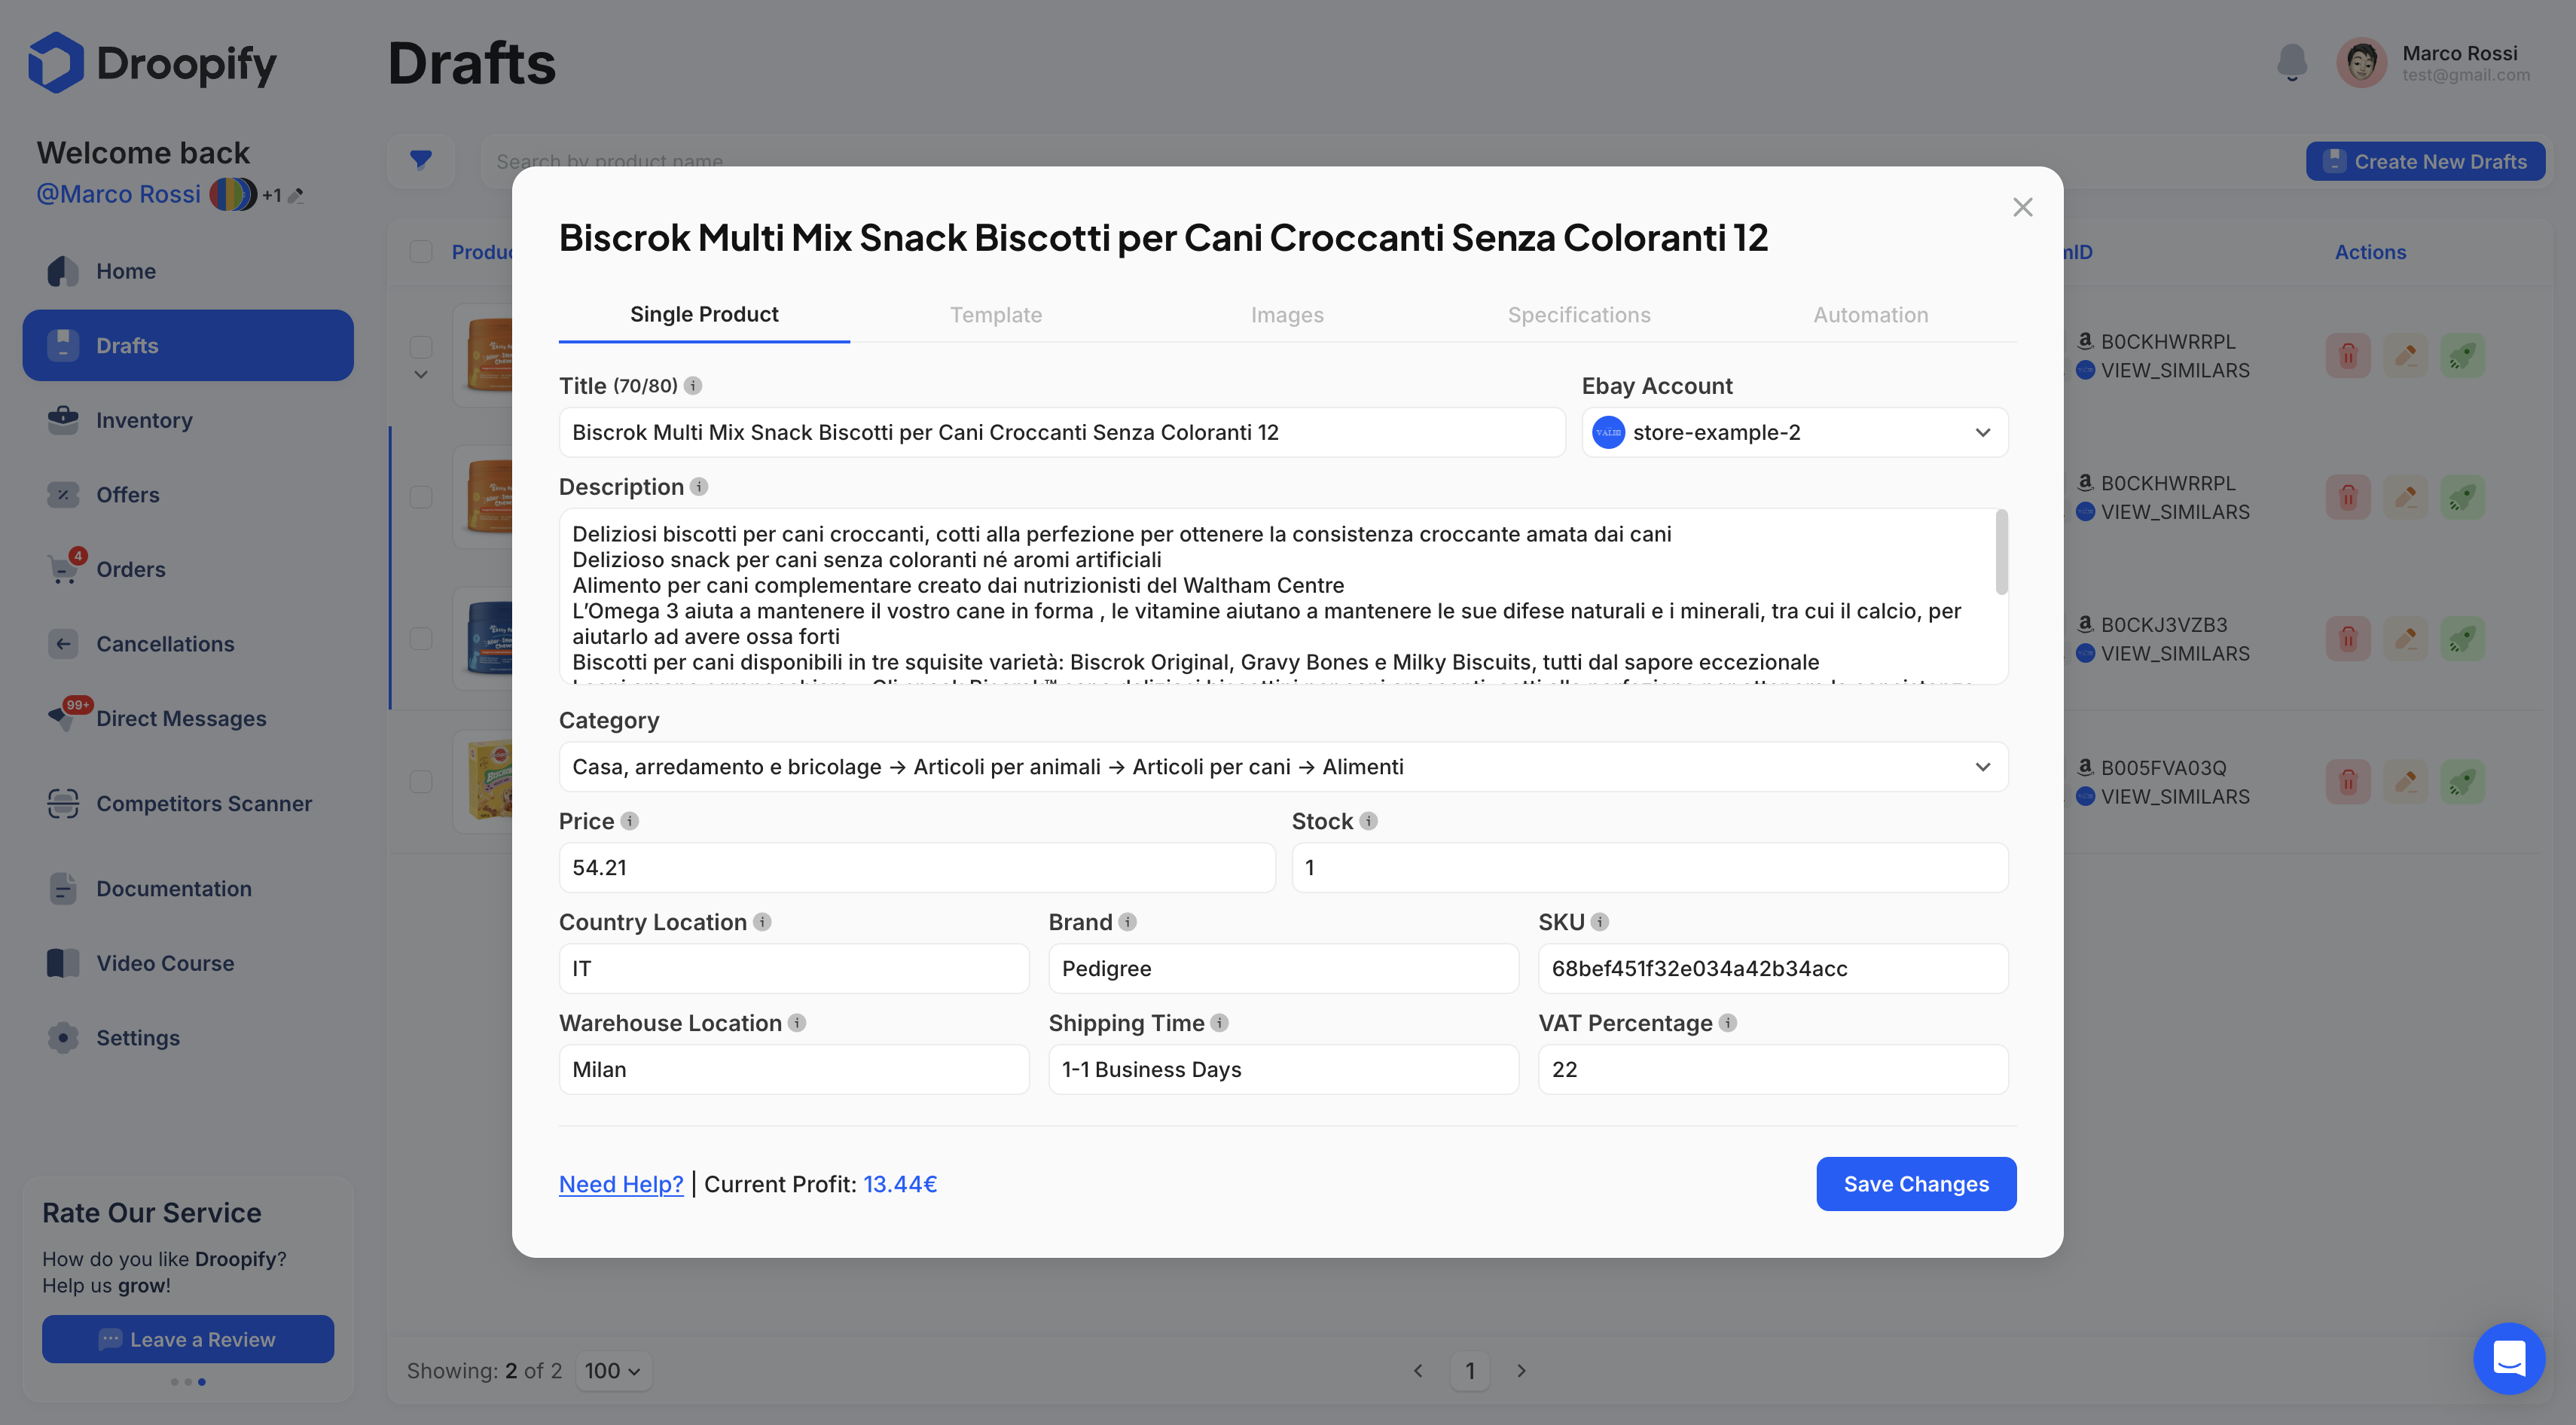
Task: Click the Stock info icon
Action: [x=1368, y=820]
